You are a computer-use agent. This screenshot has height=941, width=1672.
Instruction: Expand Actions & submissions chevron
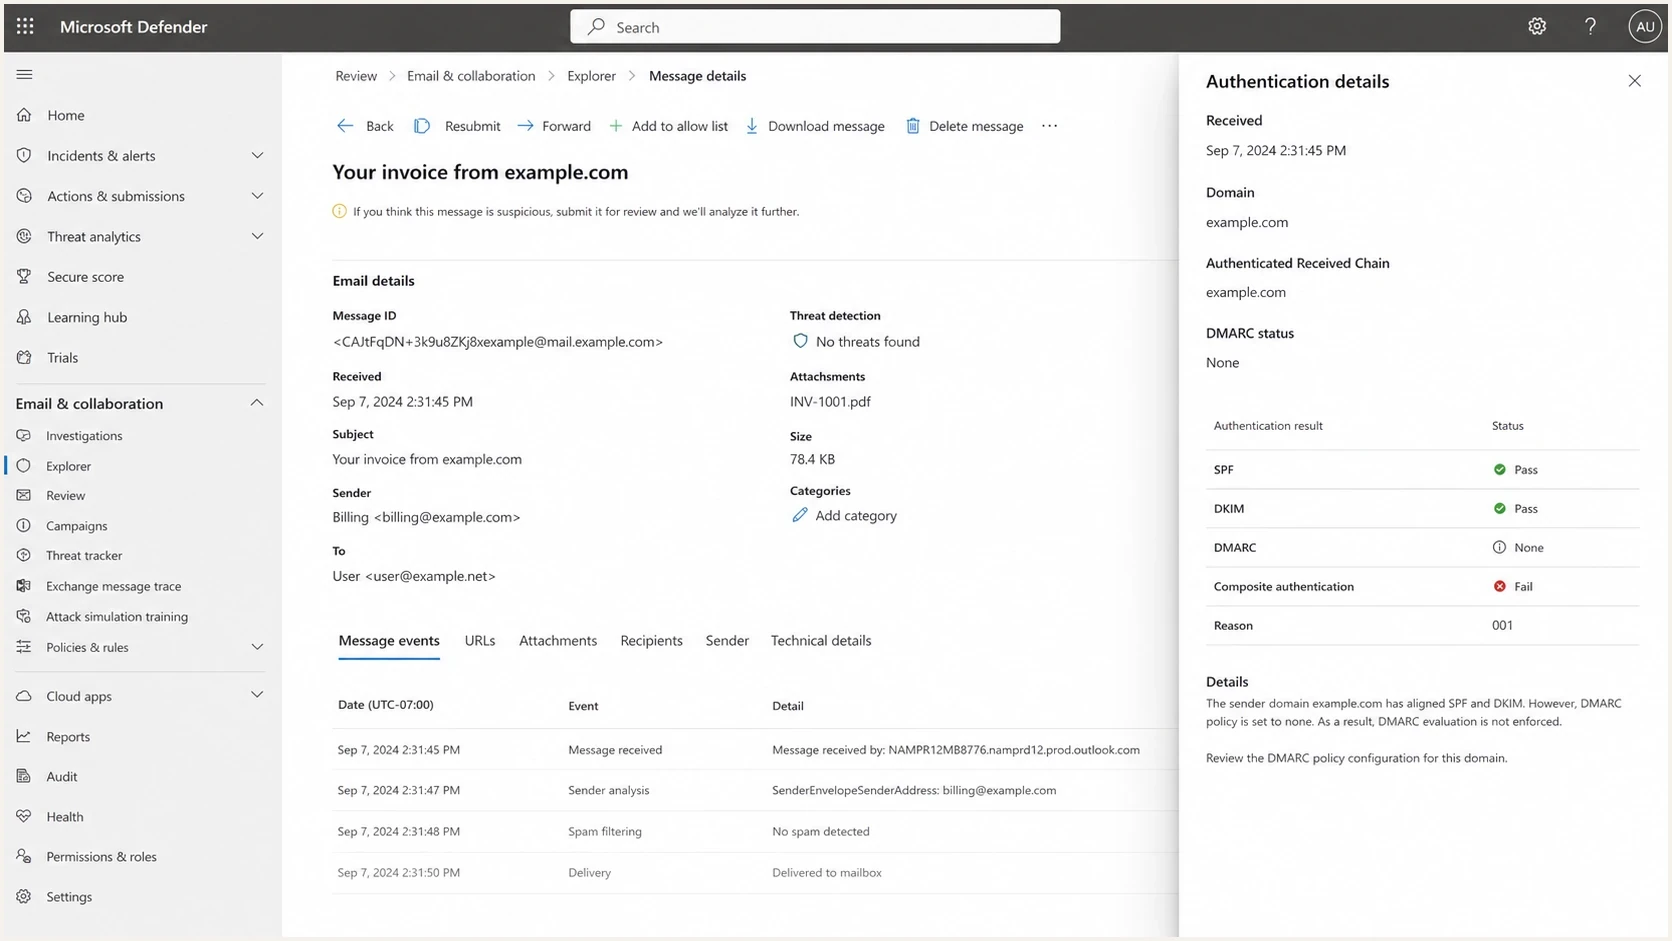point(257,196)
